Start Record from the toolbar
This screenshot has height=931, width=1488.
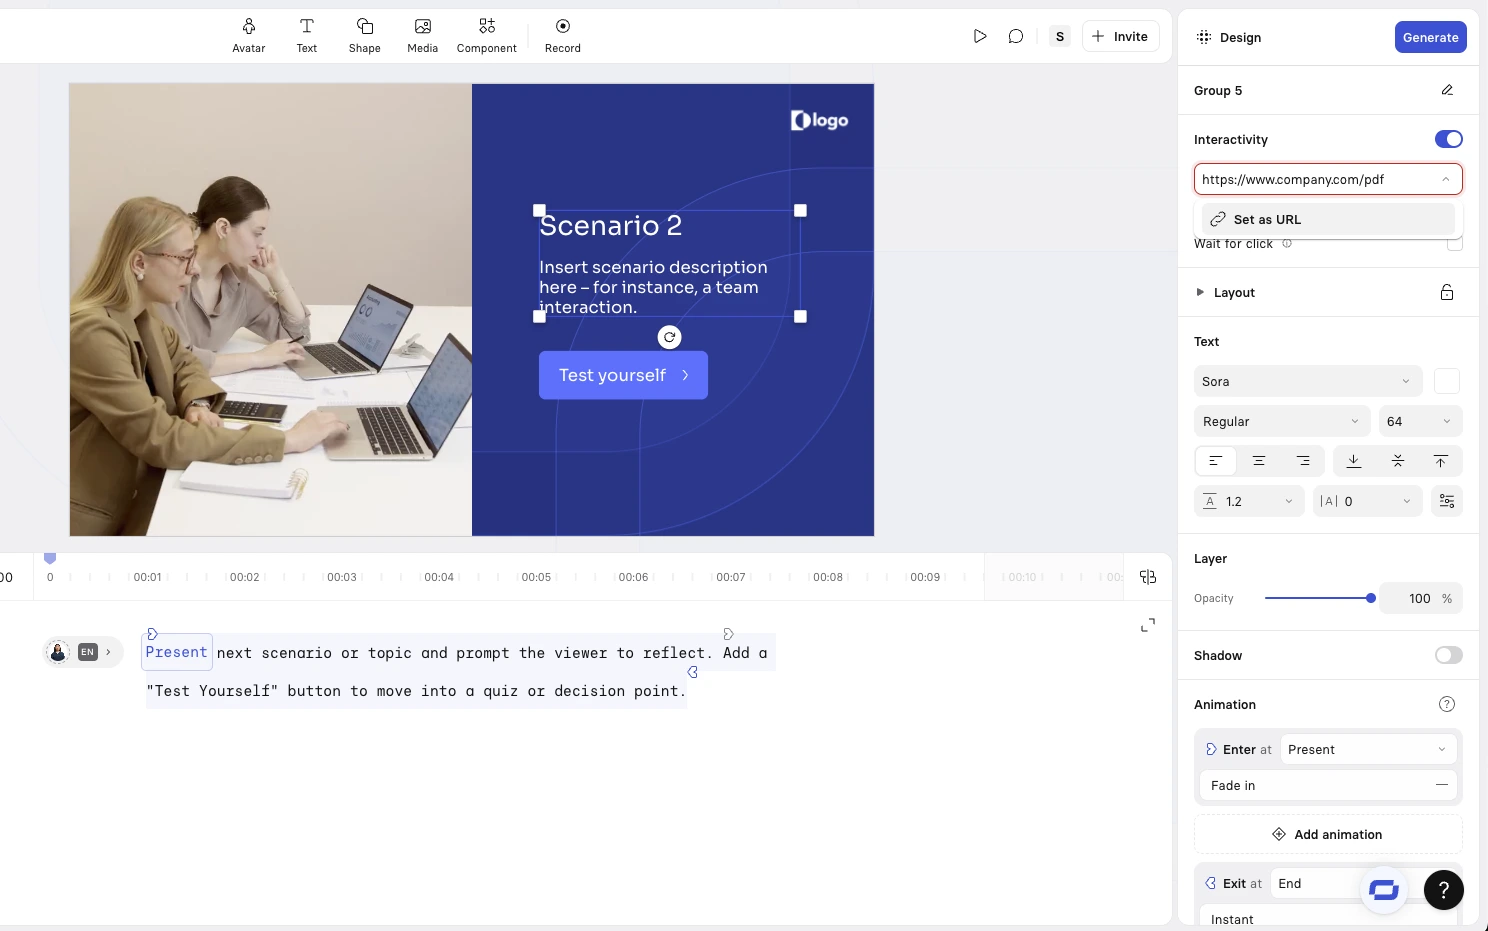[563, 36]
